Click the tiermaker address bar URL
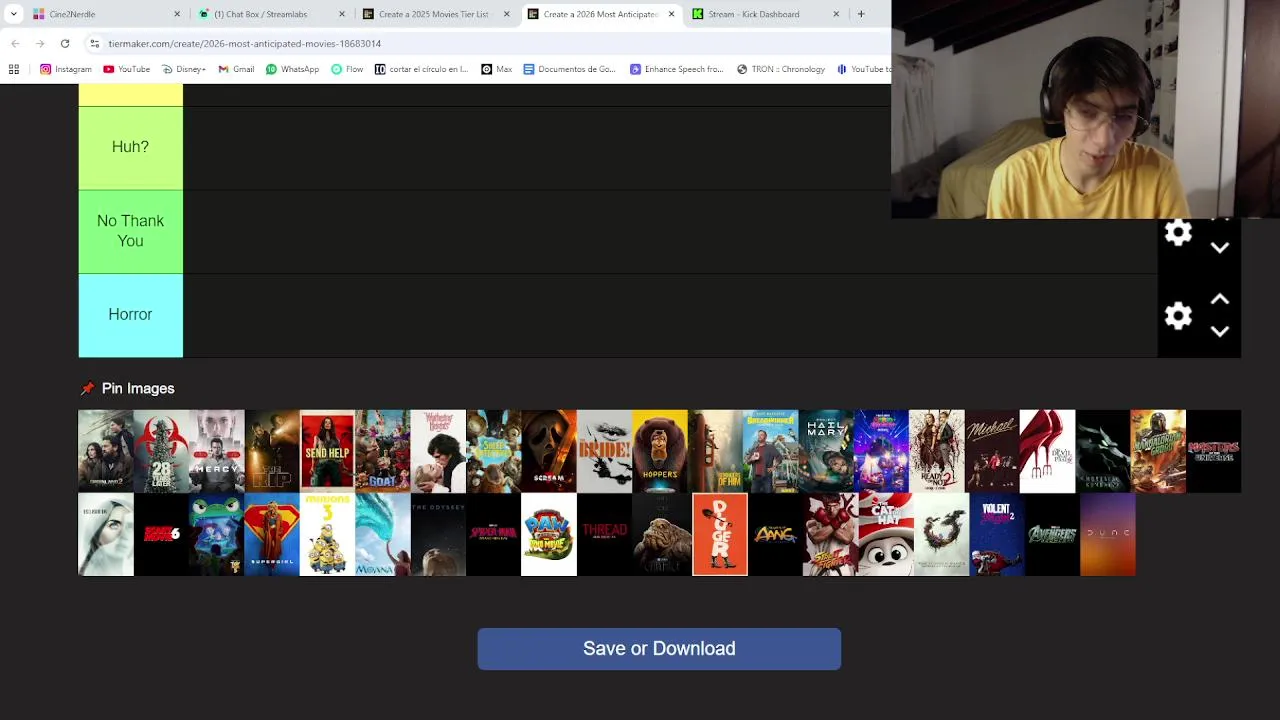Screen dimensions: 1280x720 [244, 44]
